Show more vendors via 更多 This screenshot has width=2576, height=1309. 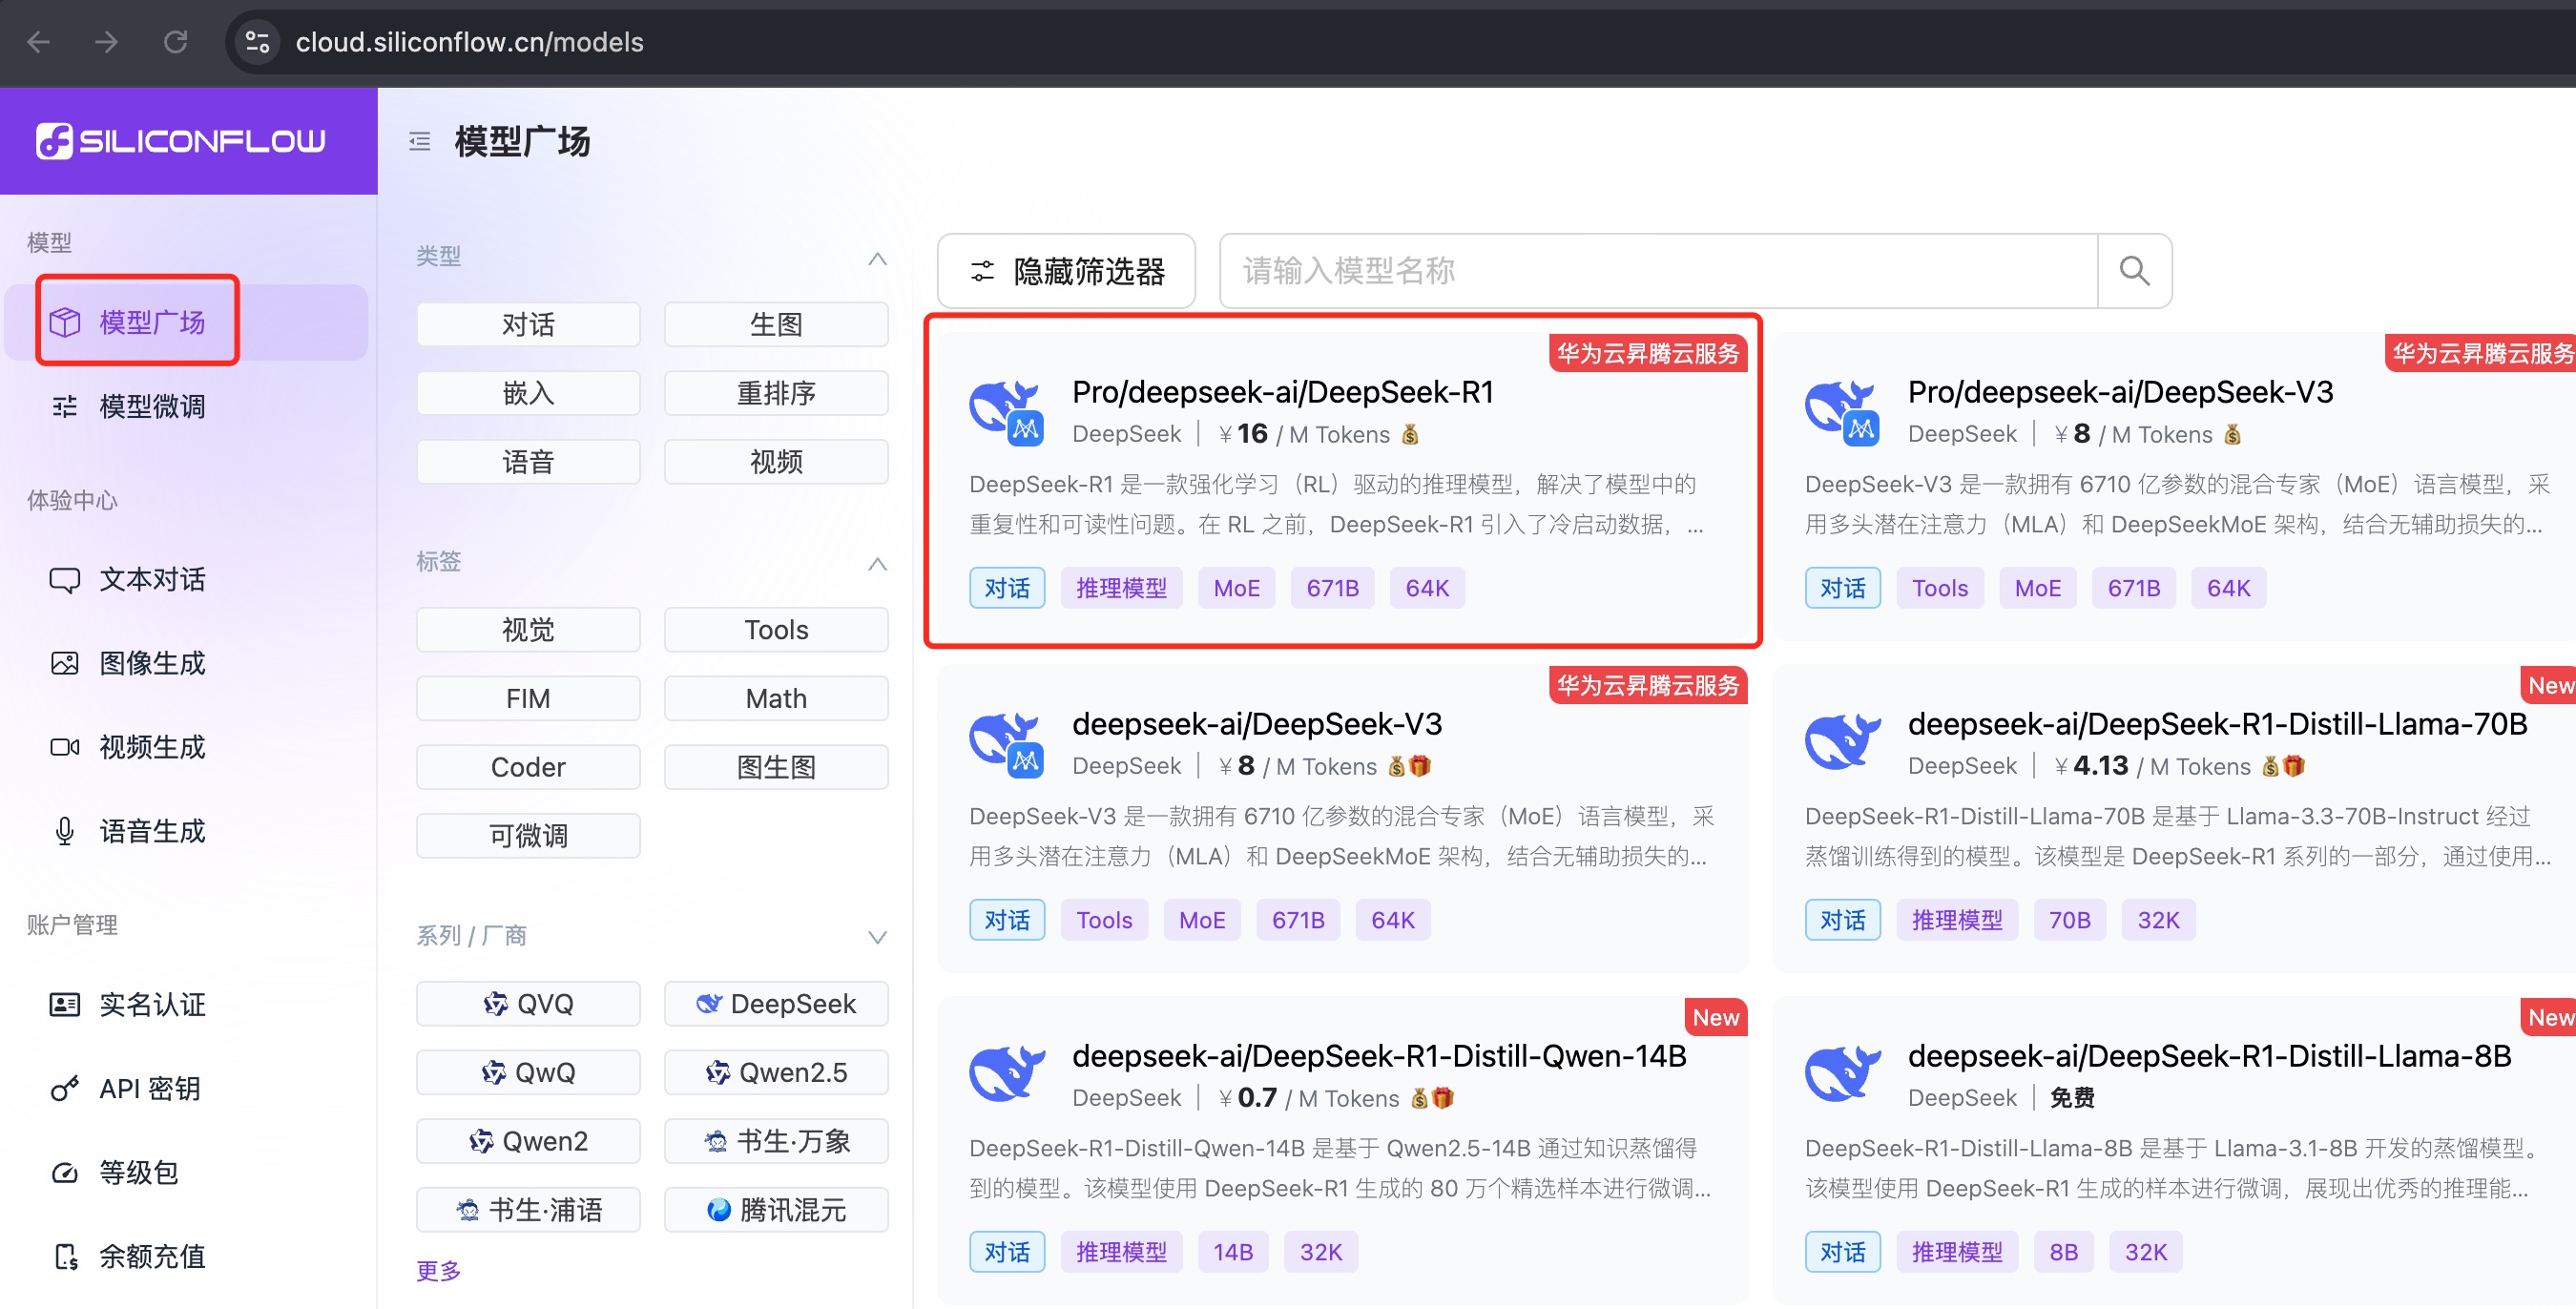pos(439,1270)
